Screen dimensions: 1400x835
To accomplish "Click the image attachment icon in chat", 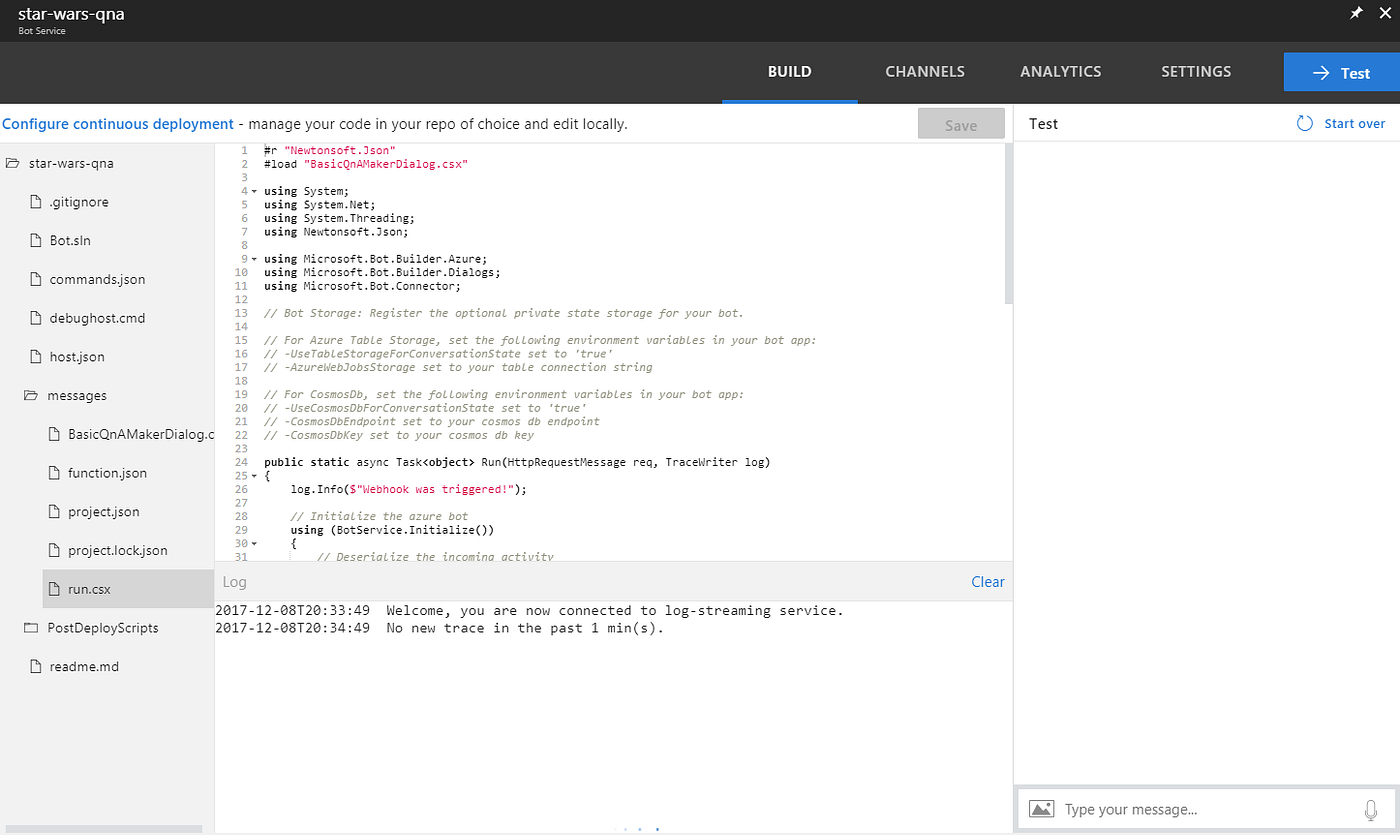I will tap(1041, 809).
